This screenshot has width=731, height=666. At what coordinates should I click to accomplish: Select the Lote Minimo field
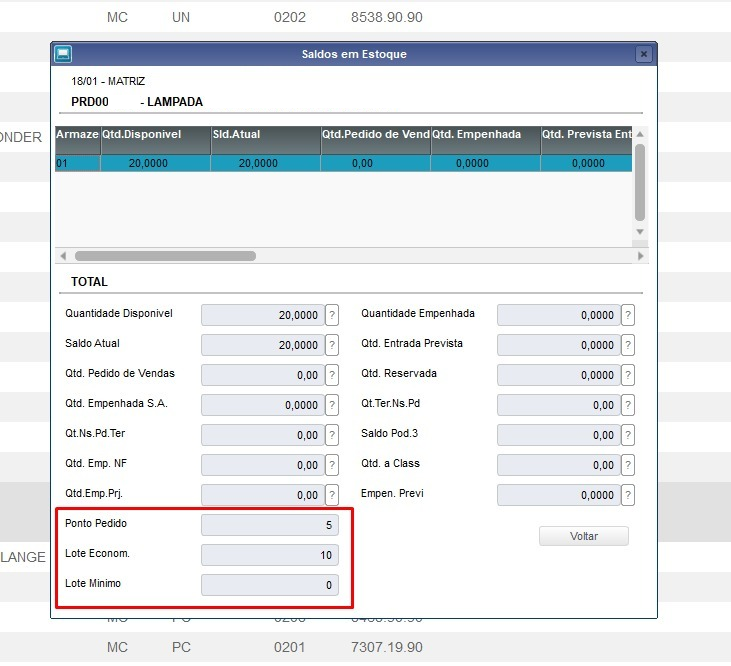coord(270,585)
